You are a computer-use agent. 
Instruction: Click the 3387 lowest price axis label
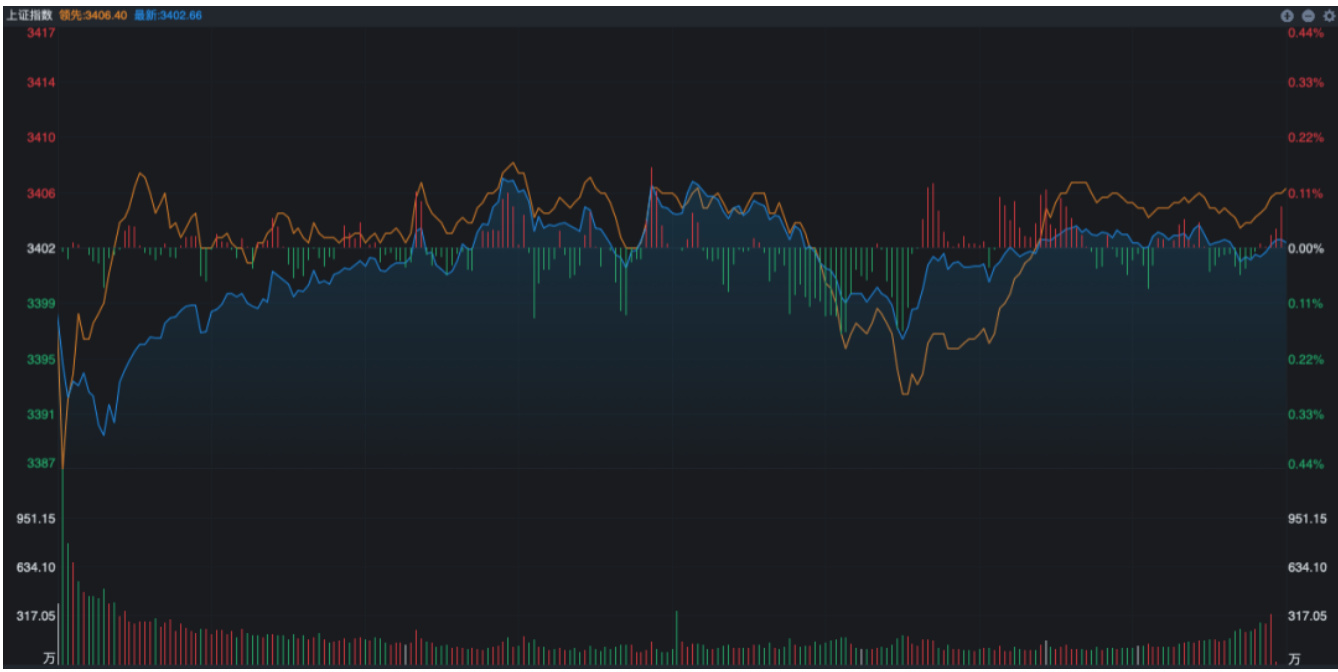41,464
